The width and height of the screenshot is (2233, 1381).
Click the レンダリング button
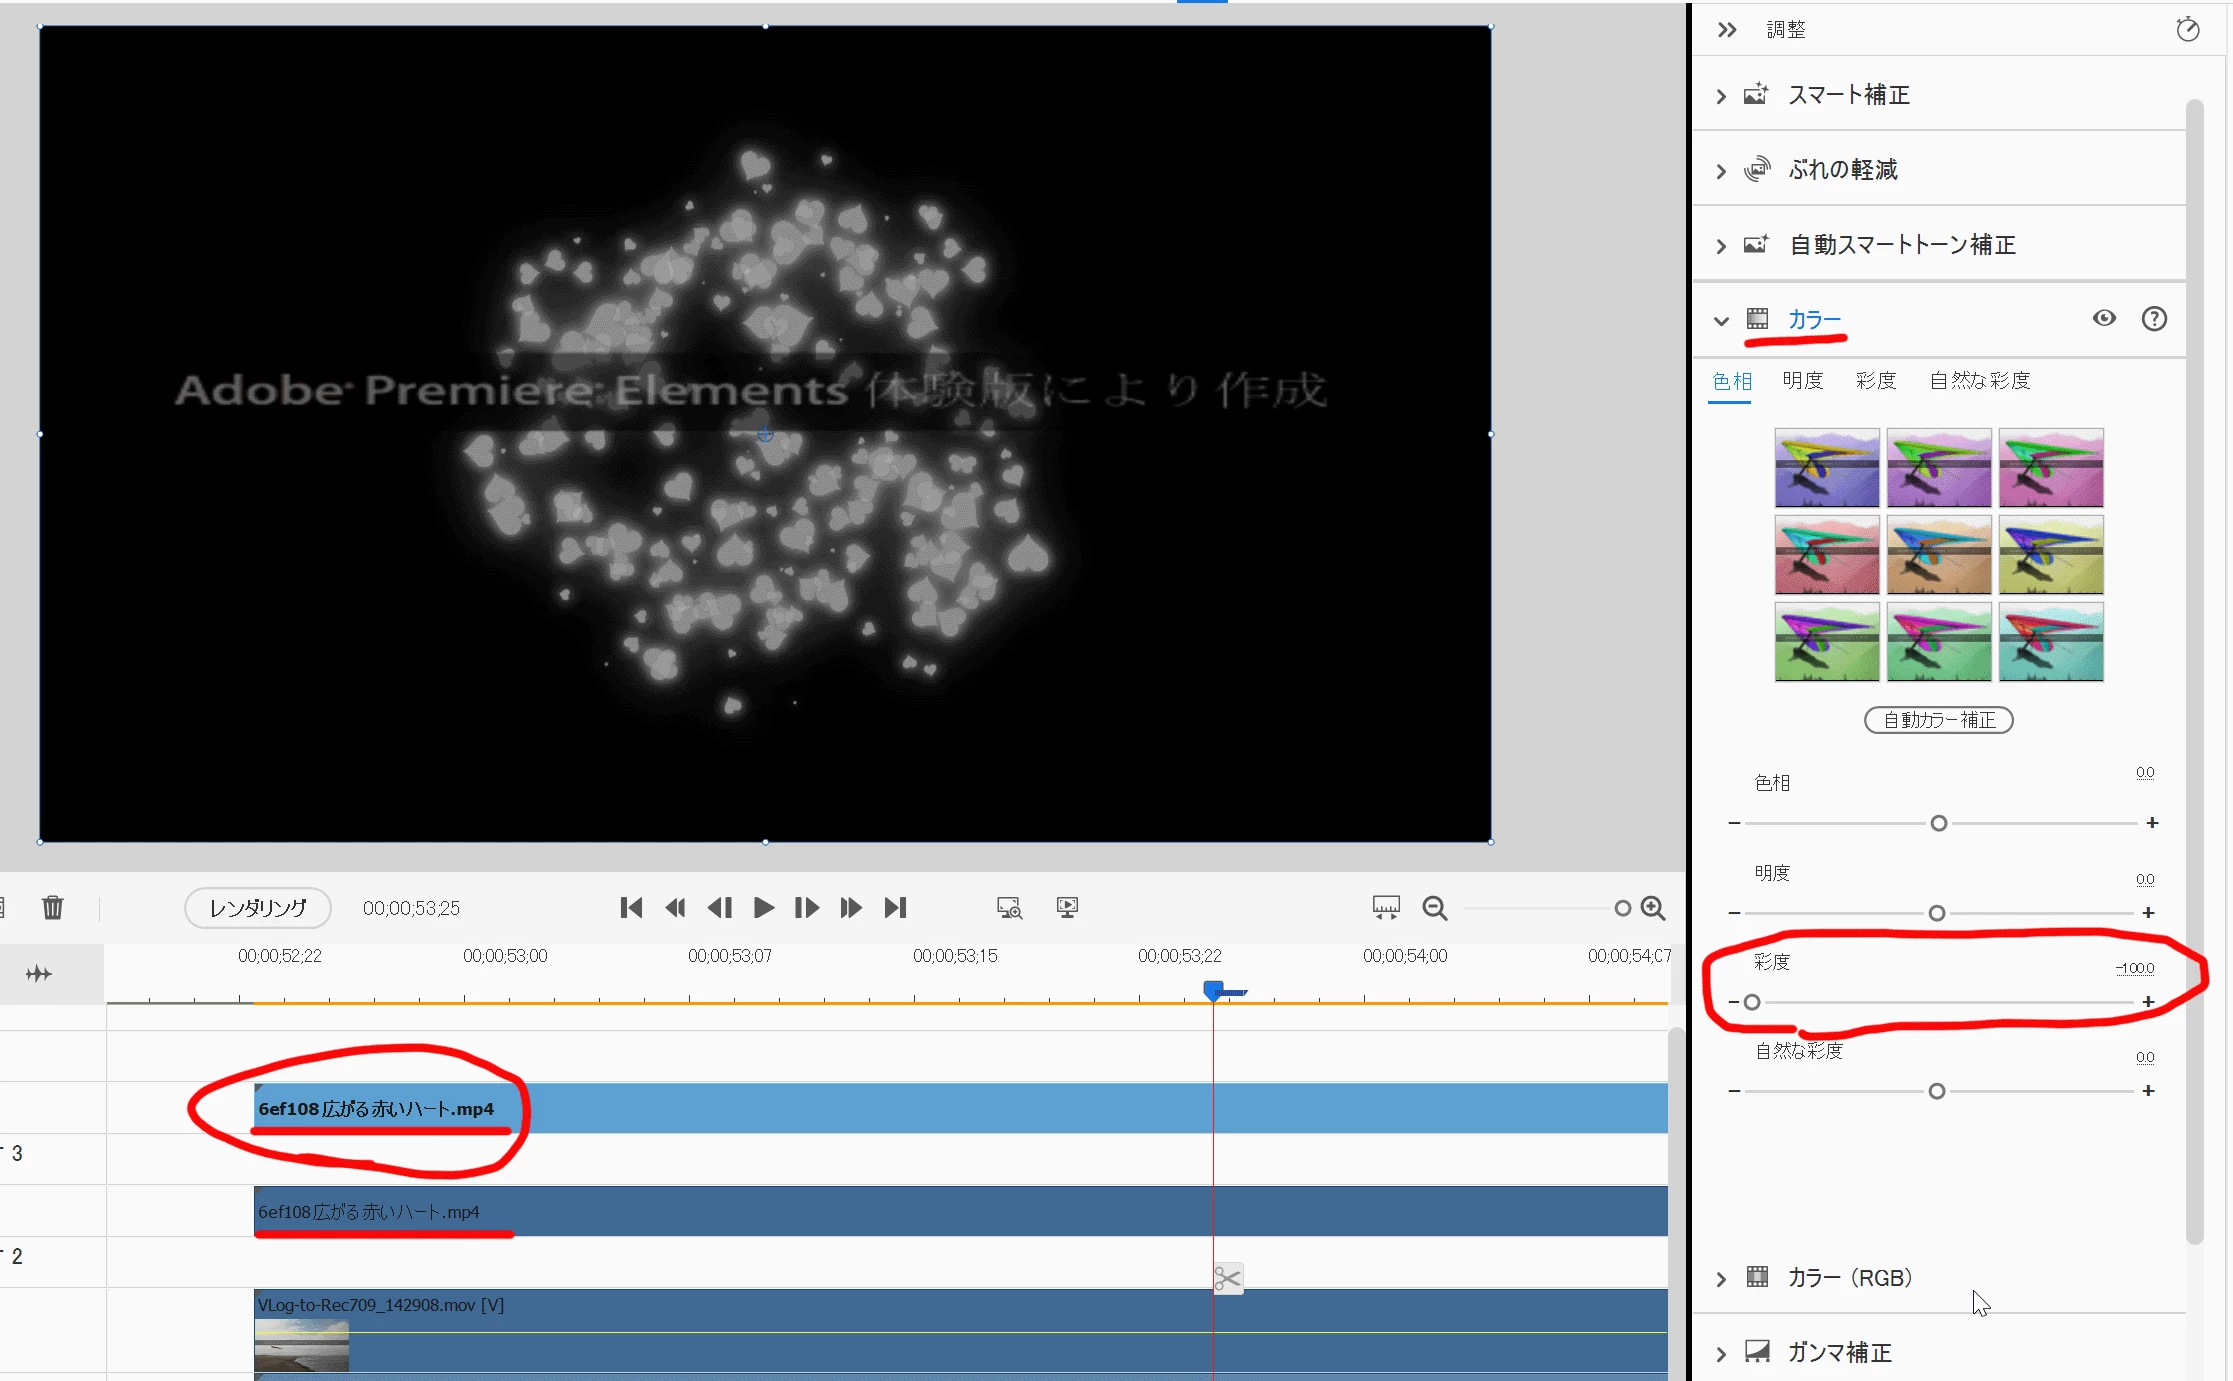click(x=258, y=908)
